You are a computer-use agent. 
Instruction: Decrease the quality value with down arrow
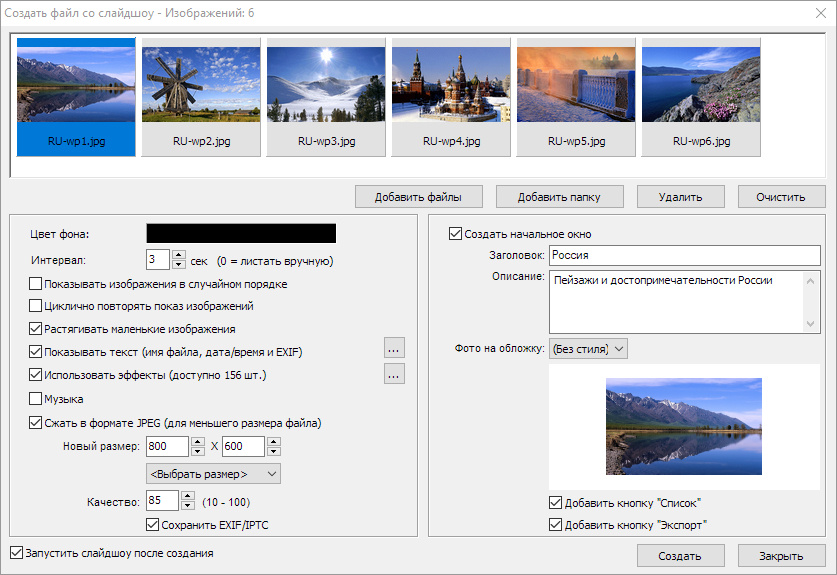tap(188, 505)
